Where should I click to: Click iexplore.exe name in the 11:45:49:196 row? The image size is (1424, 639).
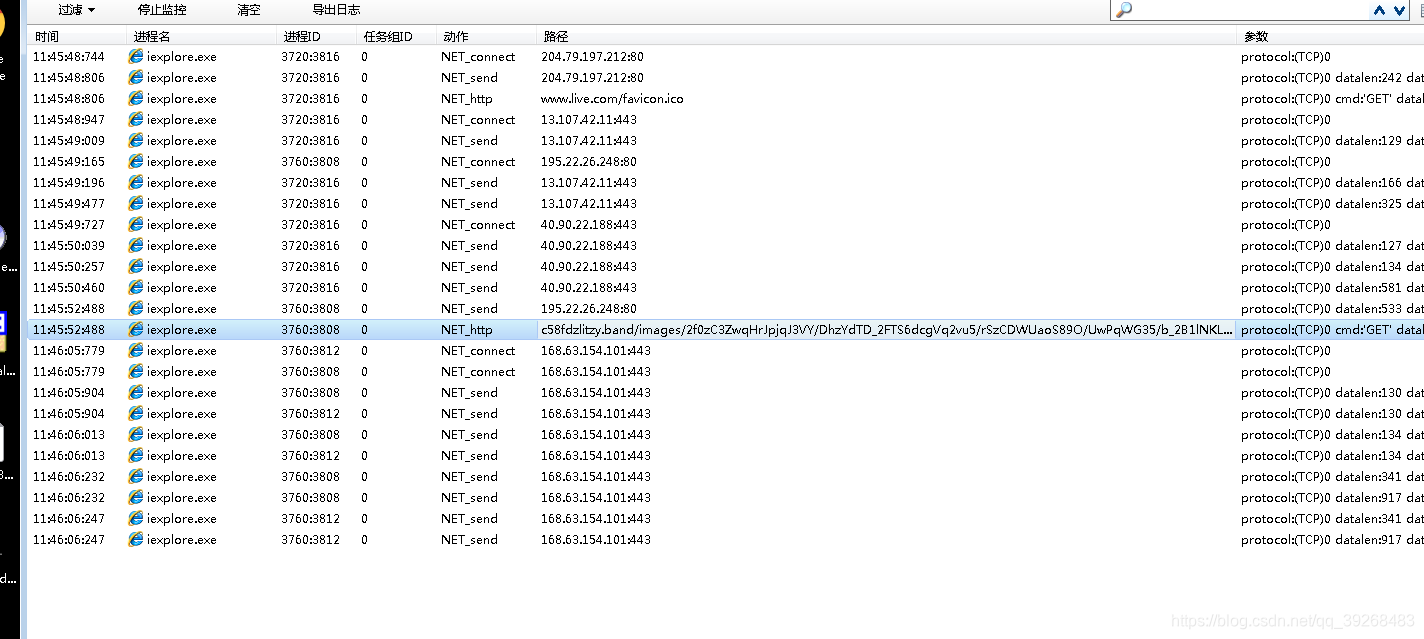[x=181, y=183]
